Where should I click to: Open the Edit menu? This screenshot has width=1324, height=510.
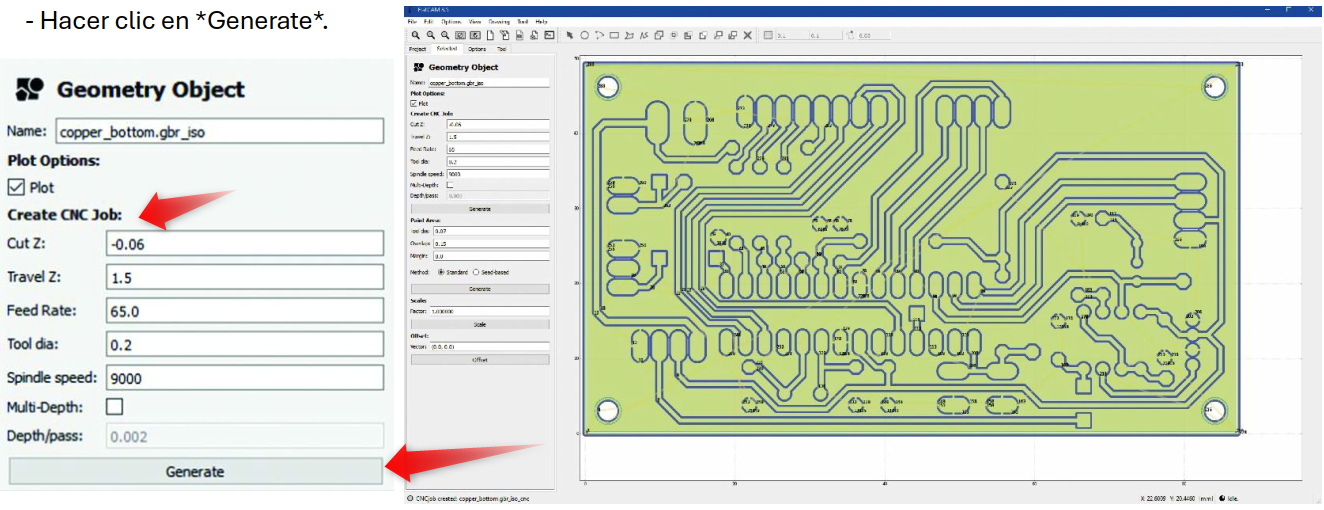[428, 21]
